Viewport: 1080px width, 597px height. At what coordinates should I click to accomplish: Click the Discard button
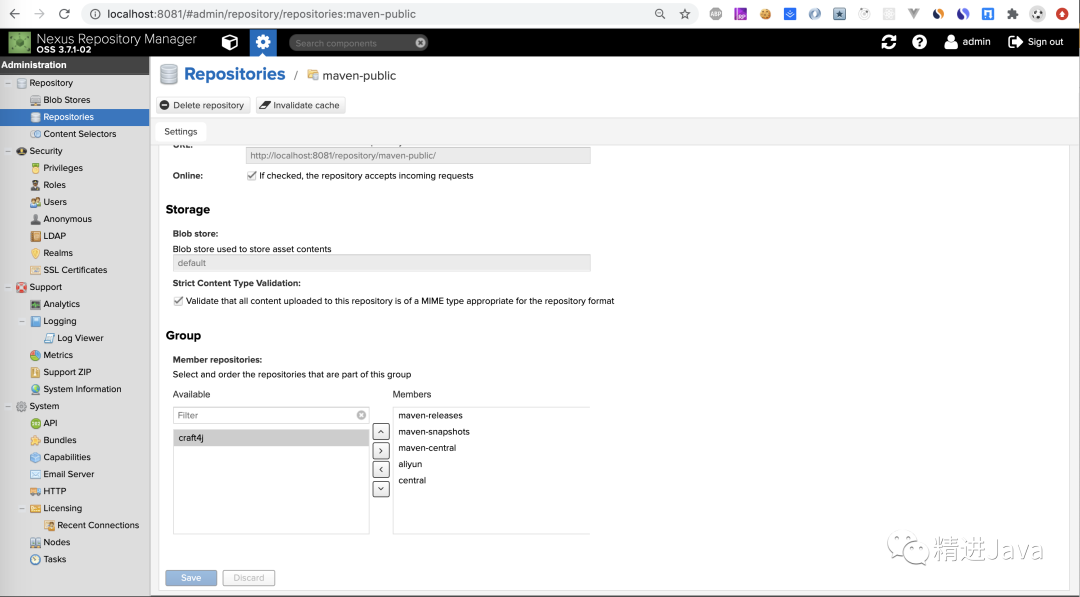249,578
